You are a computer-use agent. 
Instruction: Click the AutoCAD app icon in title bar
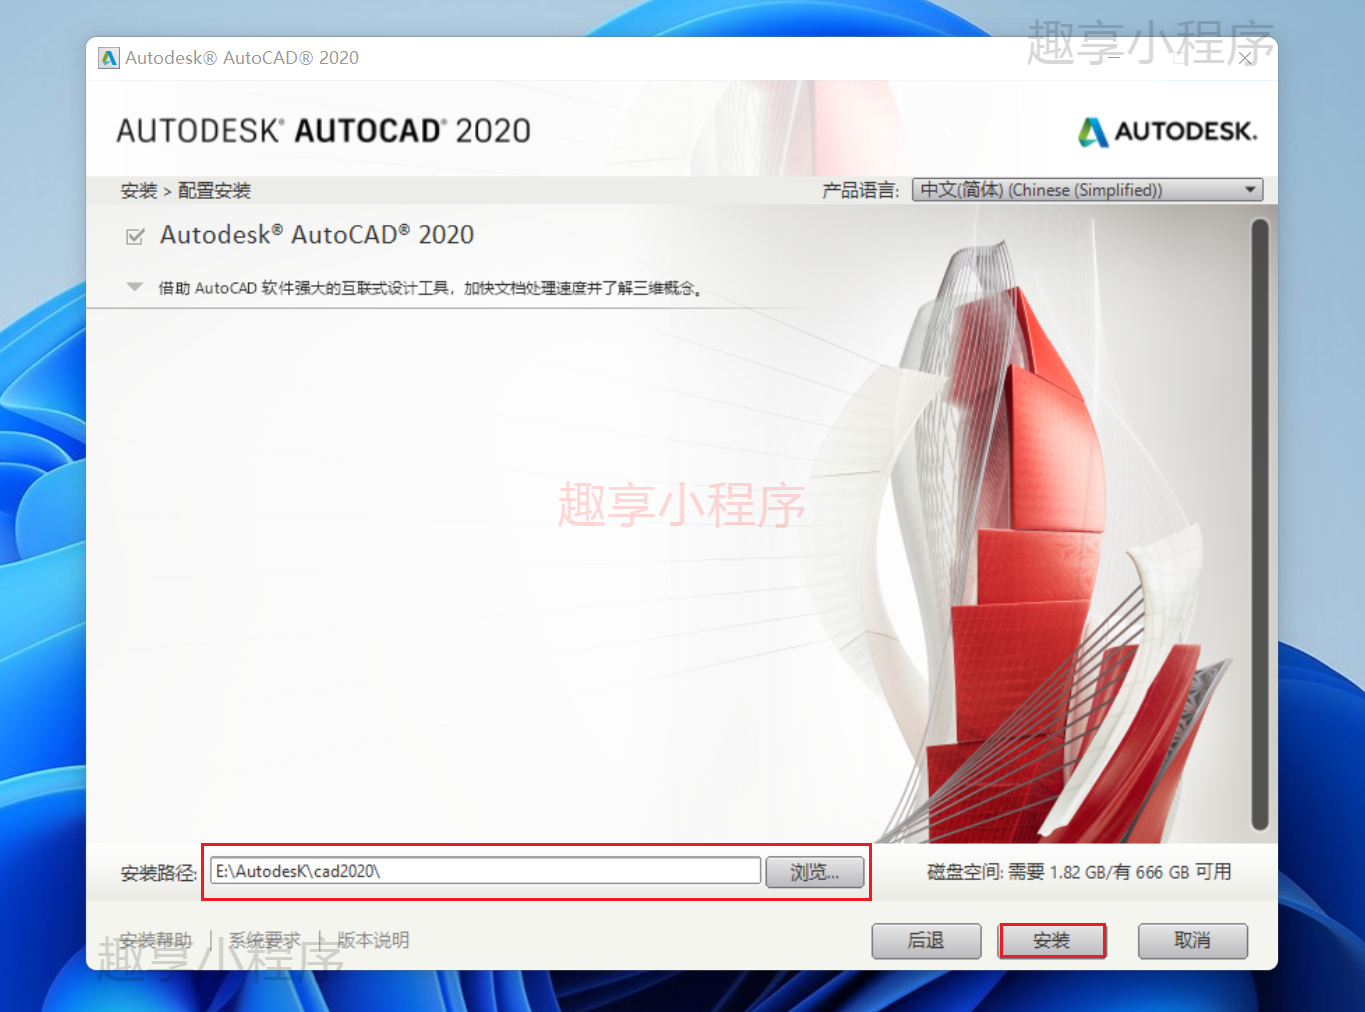point(109,58)
